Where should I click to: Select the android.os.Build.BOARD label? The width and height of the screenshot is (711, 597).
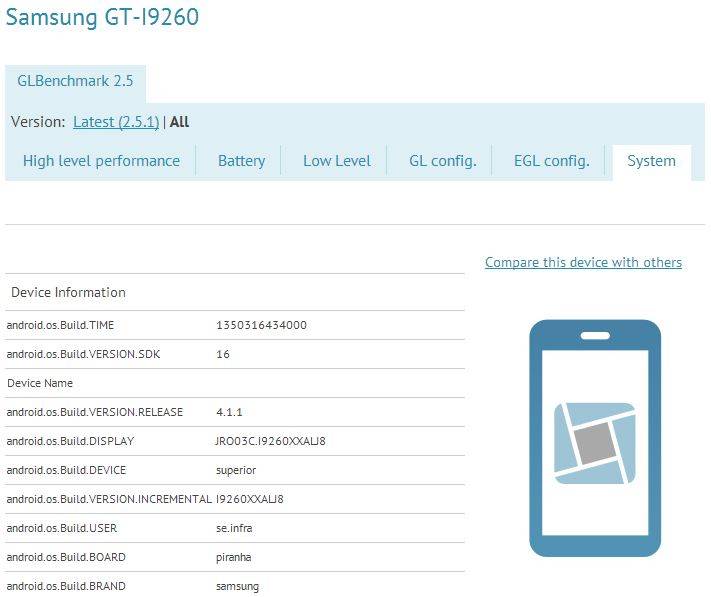coord(66,557)
